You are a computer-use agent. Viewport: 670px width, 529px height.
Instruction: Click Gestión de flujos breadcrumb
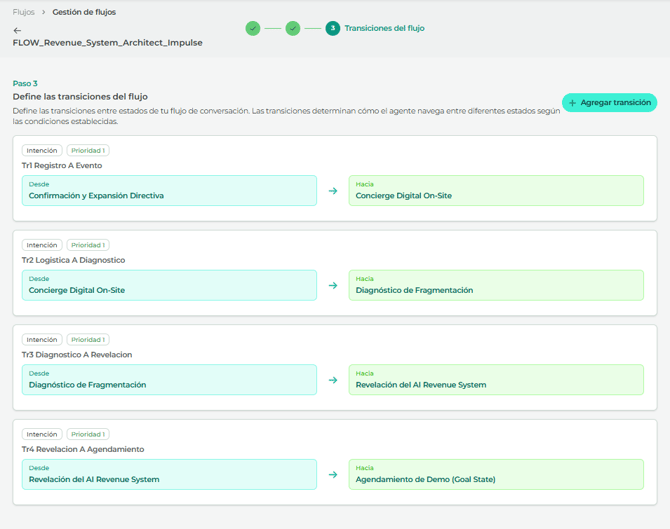click(84, 12)
